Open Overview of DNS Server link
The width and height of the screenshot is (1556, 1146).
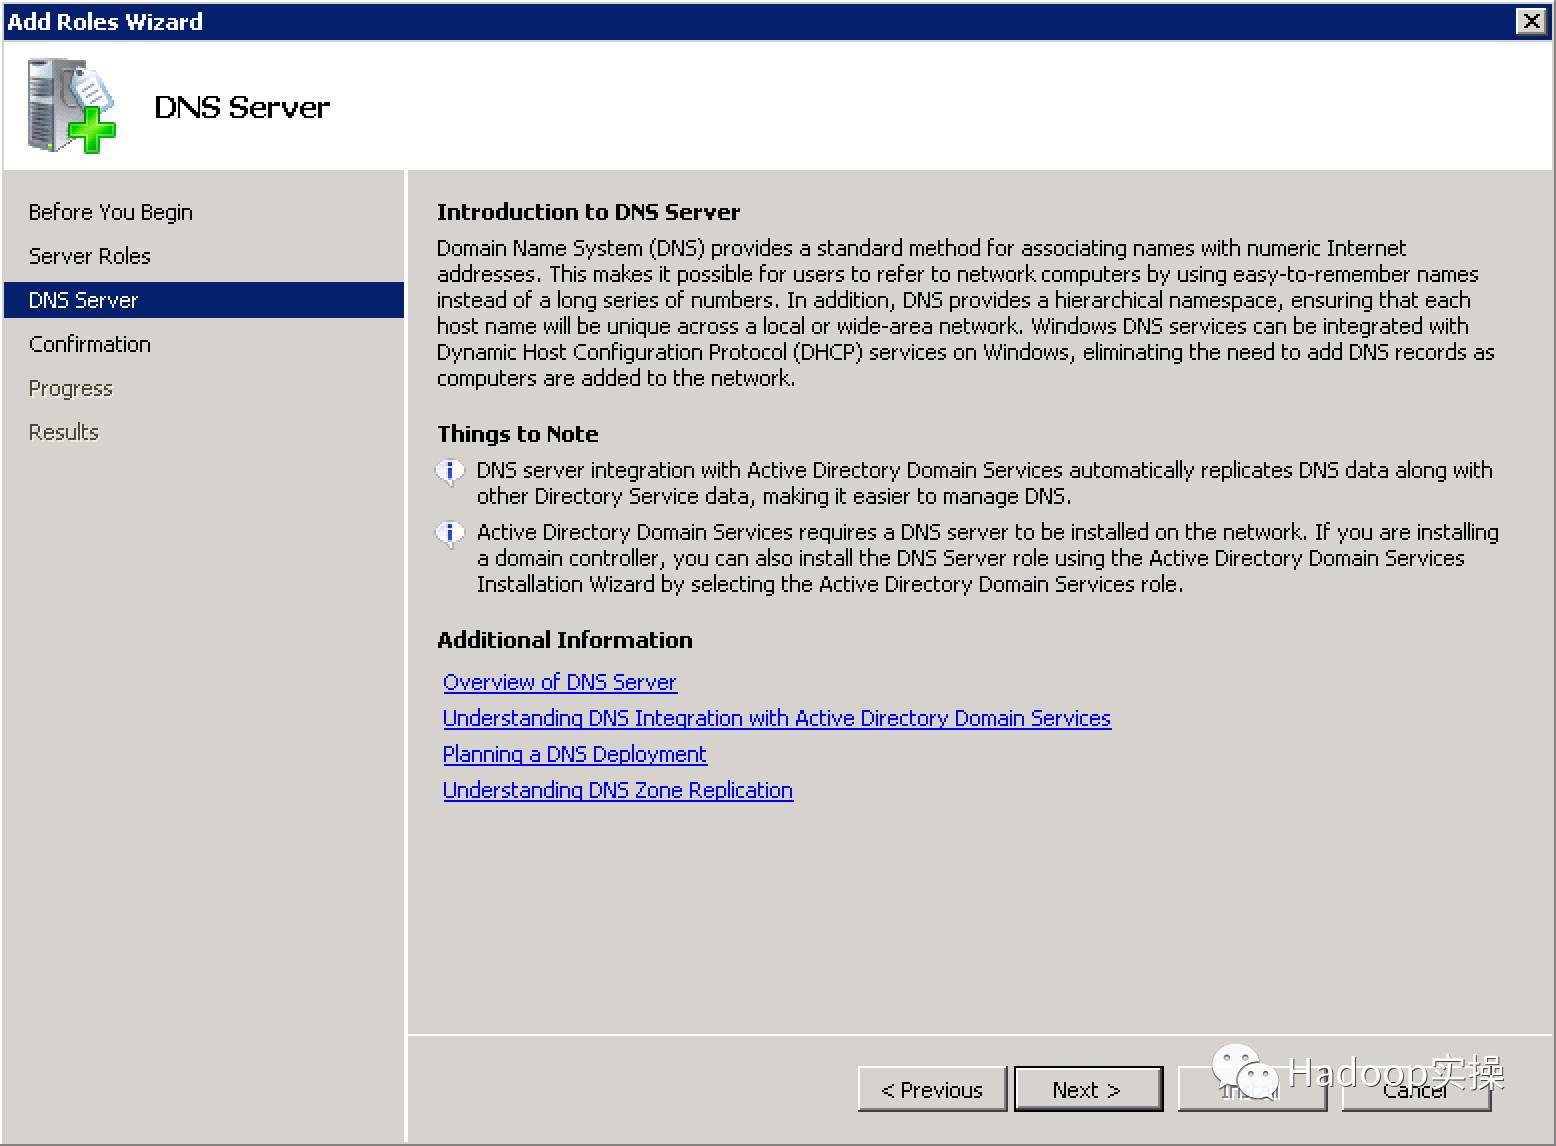coord(559,682)
